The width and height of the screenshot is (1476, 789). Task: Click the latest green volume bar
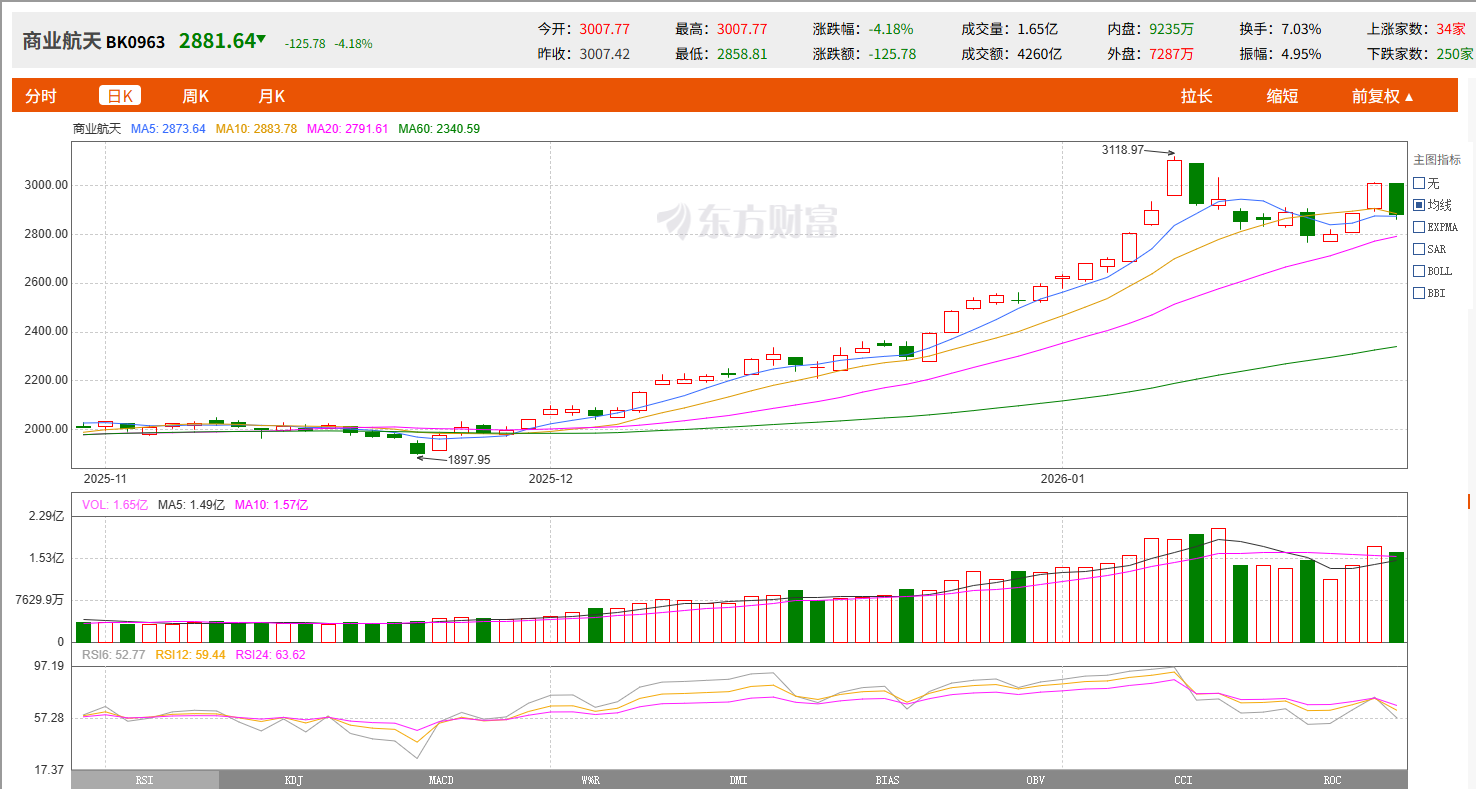pos(1396,597)
